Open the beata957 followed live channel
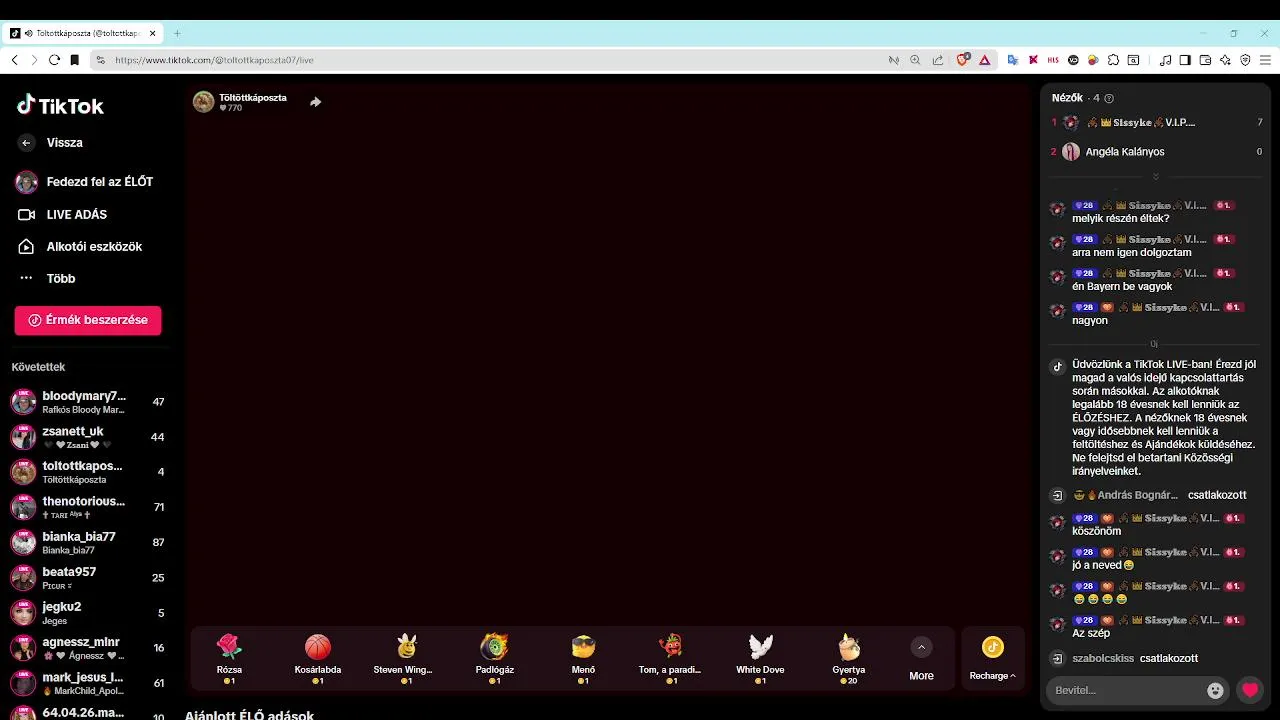 pos(88,578)
